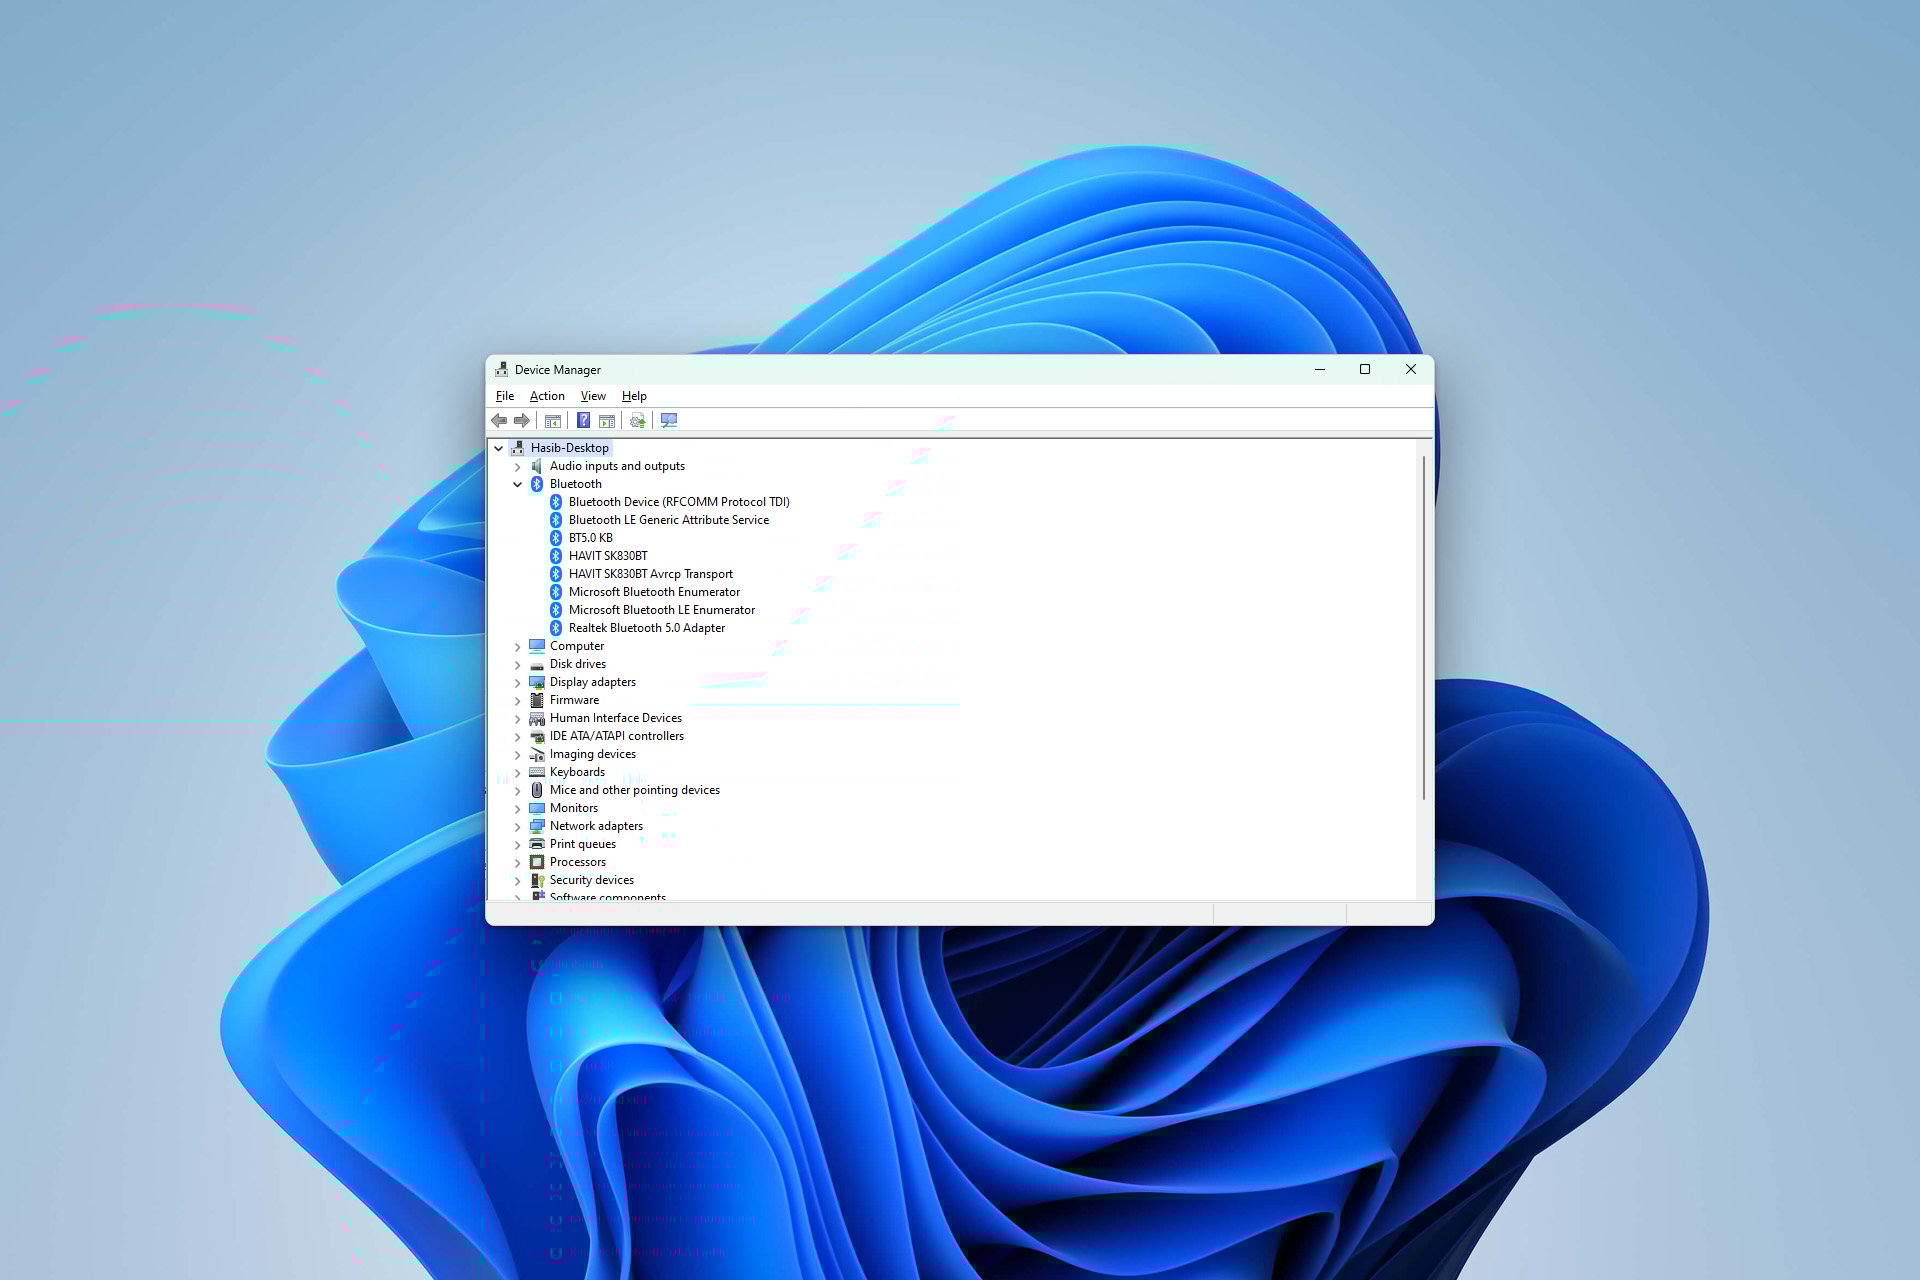Expand Audio inputs and outputs
This screenshot has height=1280, width=1920.
point(517,466)
